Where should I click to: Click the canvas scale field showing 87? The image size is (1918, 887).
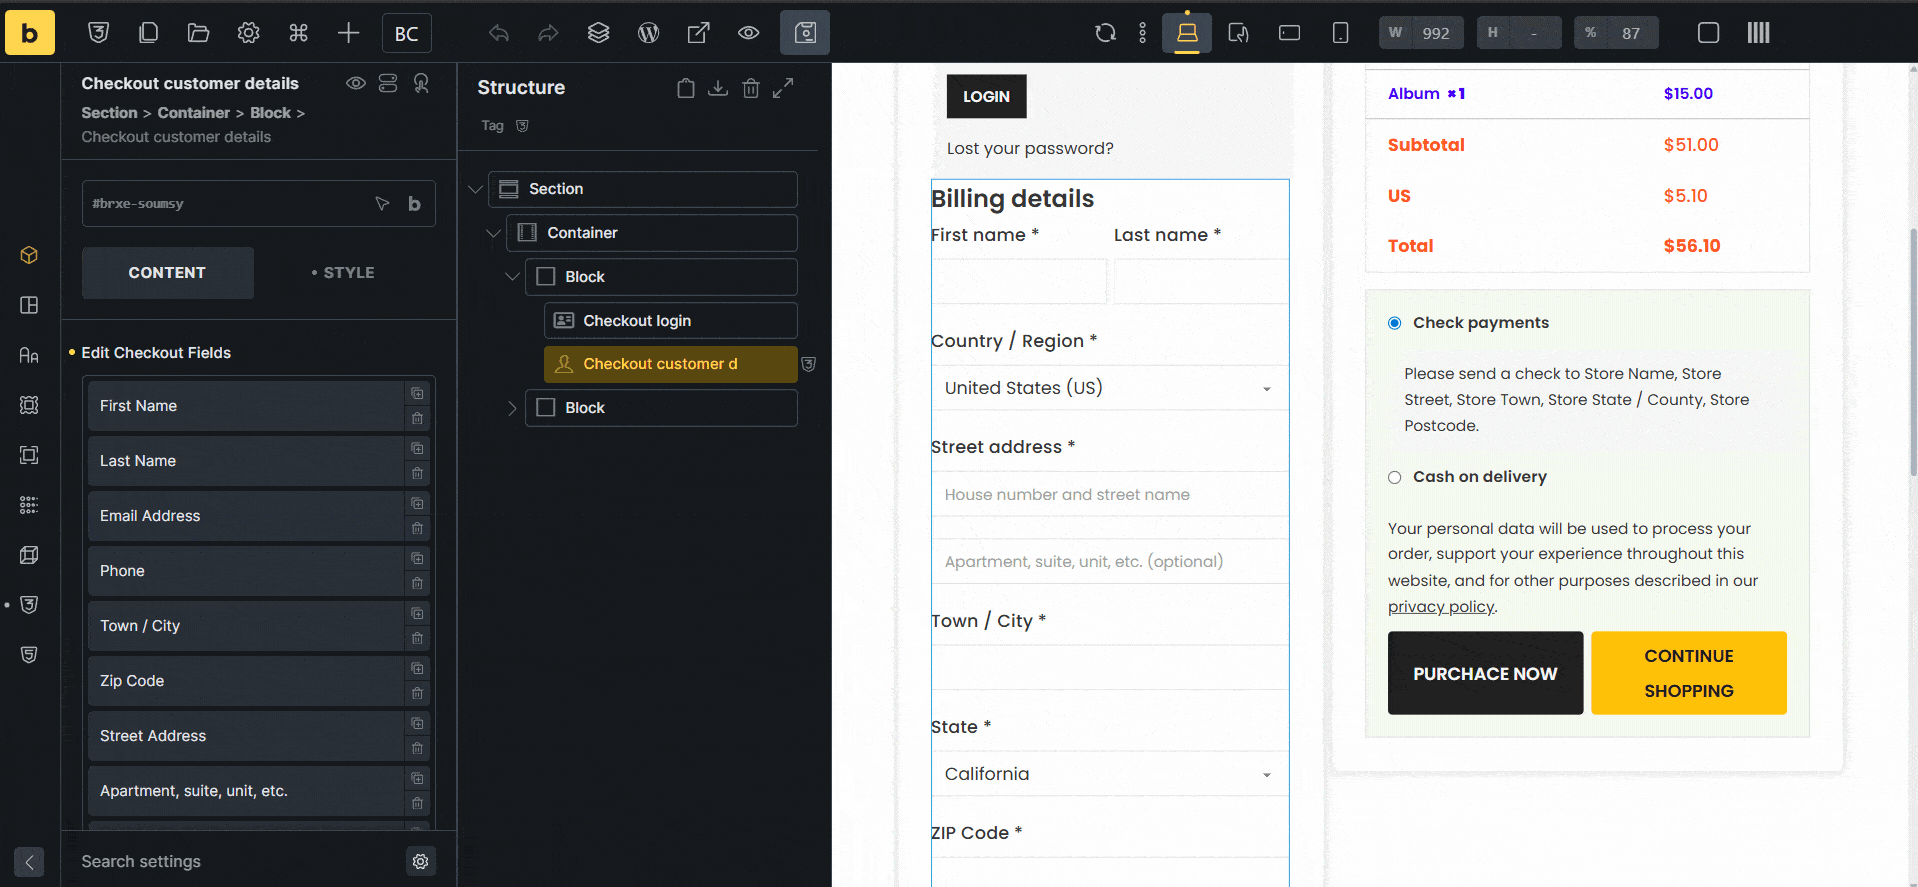(1616, 33)
